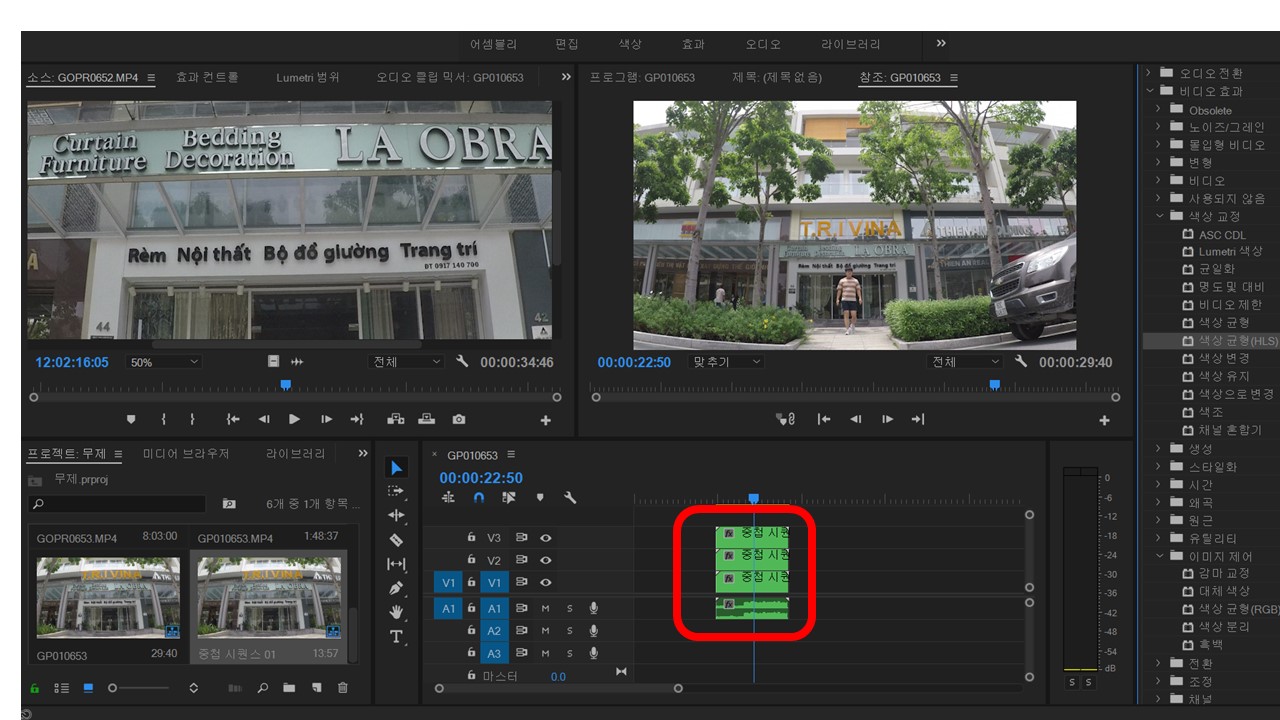The width and height of the screenshot is (1280, 720).
Task: Select the Razor tool
Action: click(396, 539)
